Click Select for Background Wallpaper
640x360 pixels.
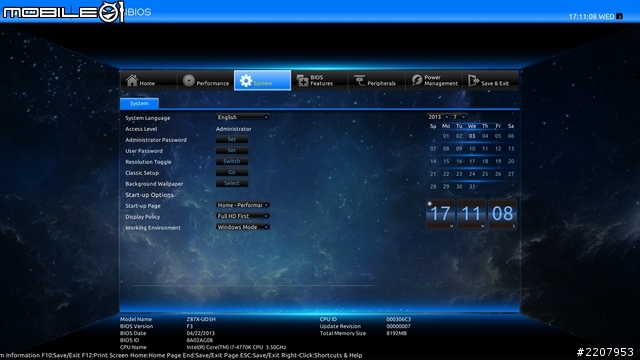tap(232, 184)
